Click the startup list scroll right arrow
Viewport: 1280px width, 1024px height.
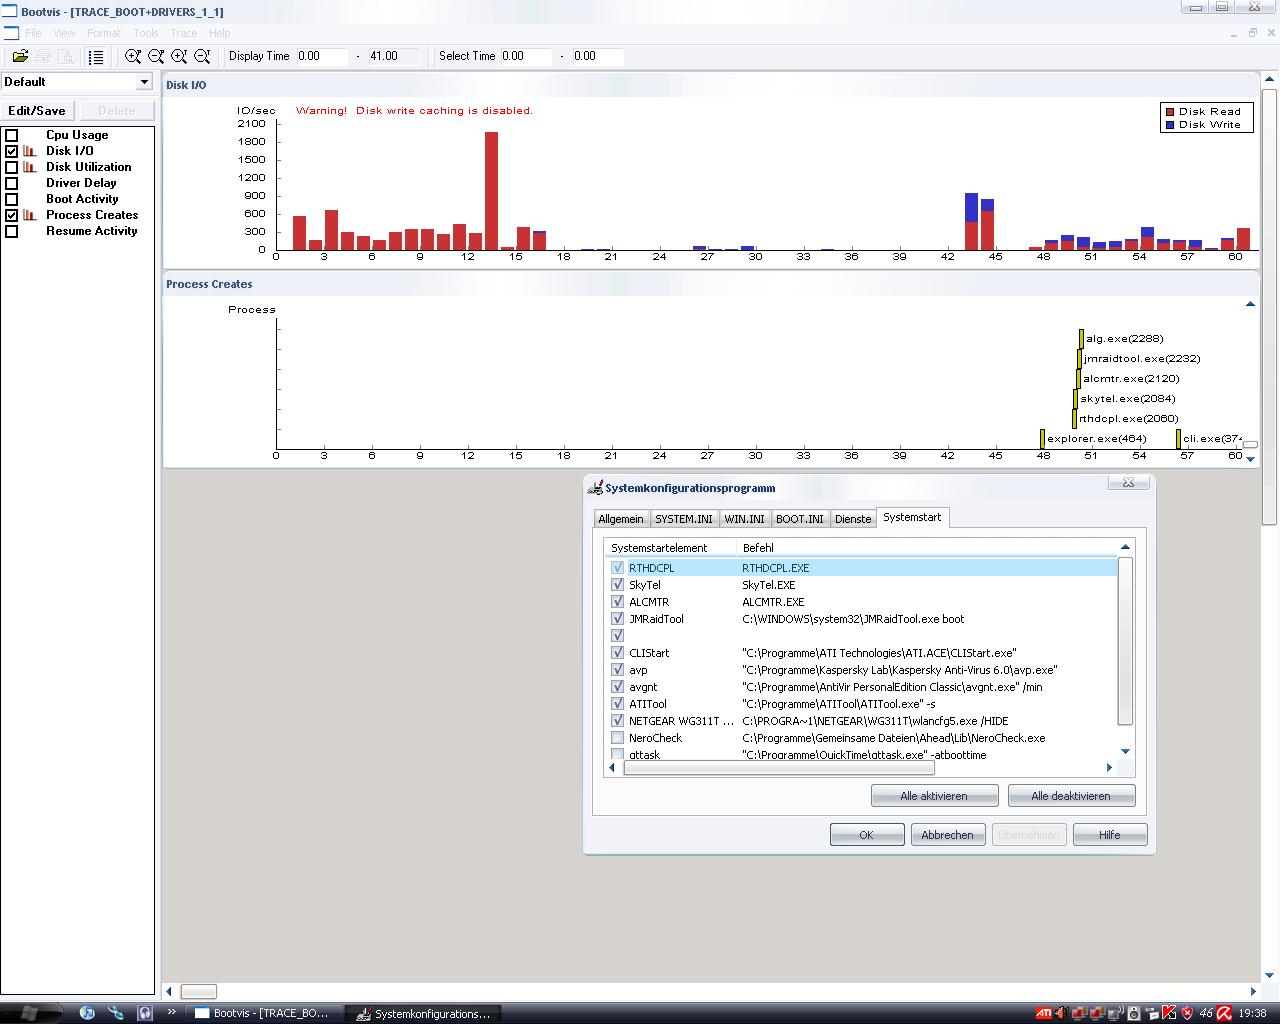coord(1108,768)
